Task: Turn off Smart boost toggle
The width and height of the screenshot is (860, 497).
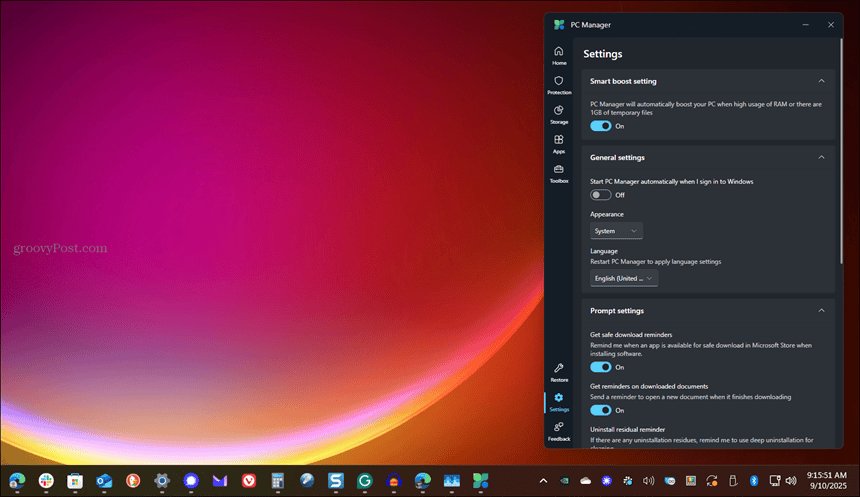Action: pyautogui.click(x=601, y=126)
